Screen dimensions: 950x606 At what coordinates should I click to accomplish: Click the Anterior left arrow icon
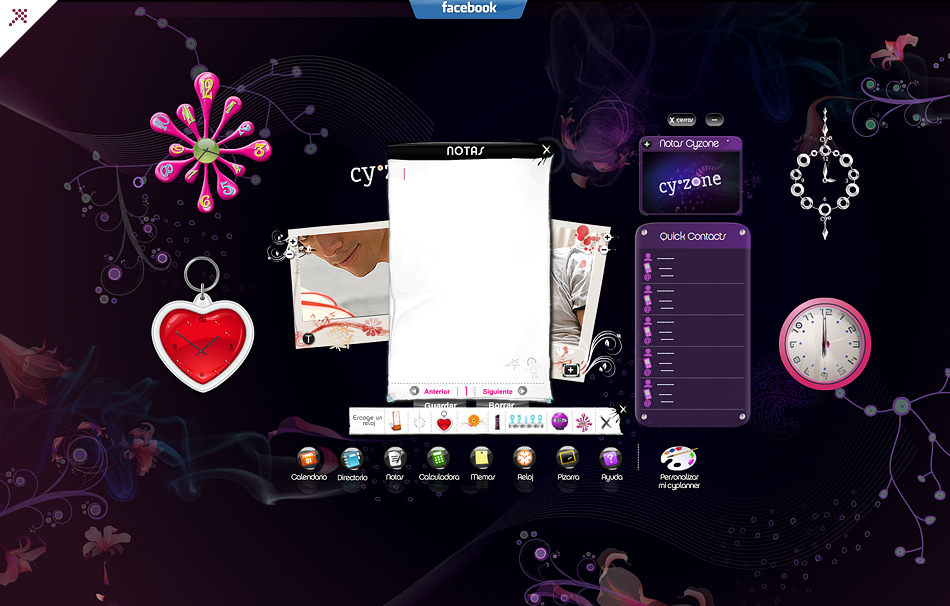click(414, 391)
